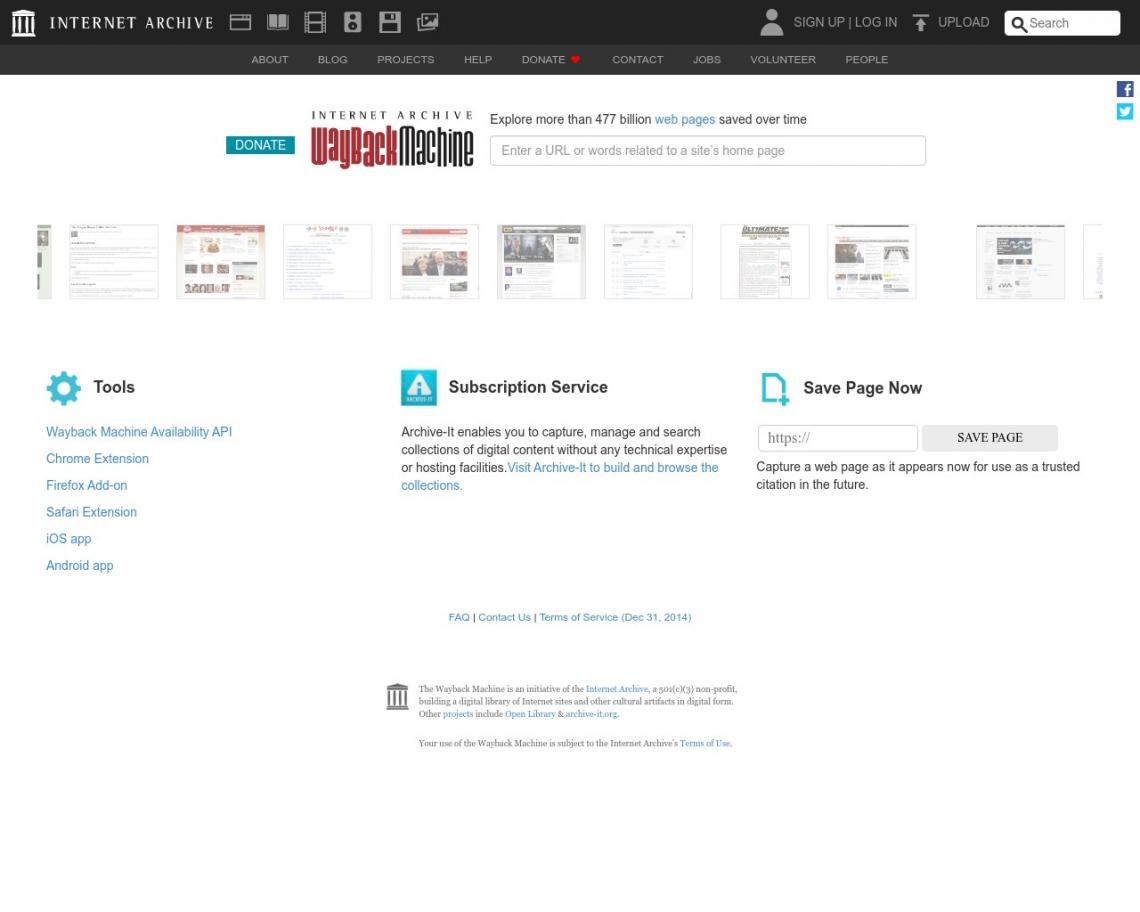Click the Wayback Machine logo
This screenshot has width=1140, height=912.
point(393,140)
